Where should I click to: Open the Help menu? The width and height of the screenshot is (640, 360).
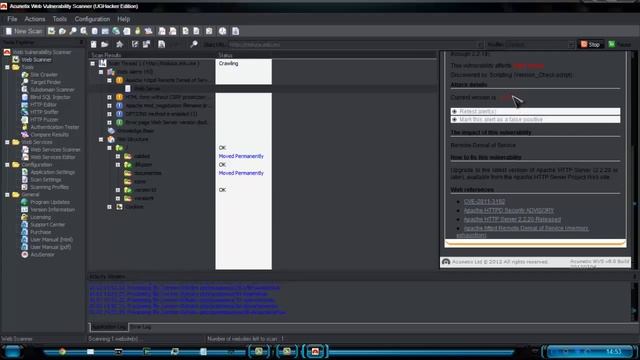[x=124, y=19]
